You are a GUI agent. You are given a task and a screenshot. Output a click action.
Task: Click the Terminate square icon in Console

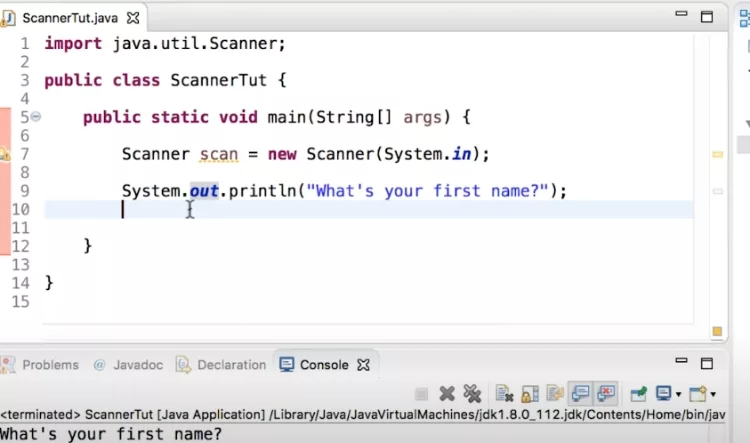(x=422, y=394)
